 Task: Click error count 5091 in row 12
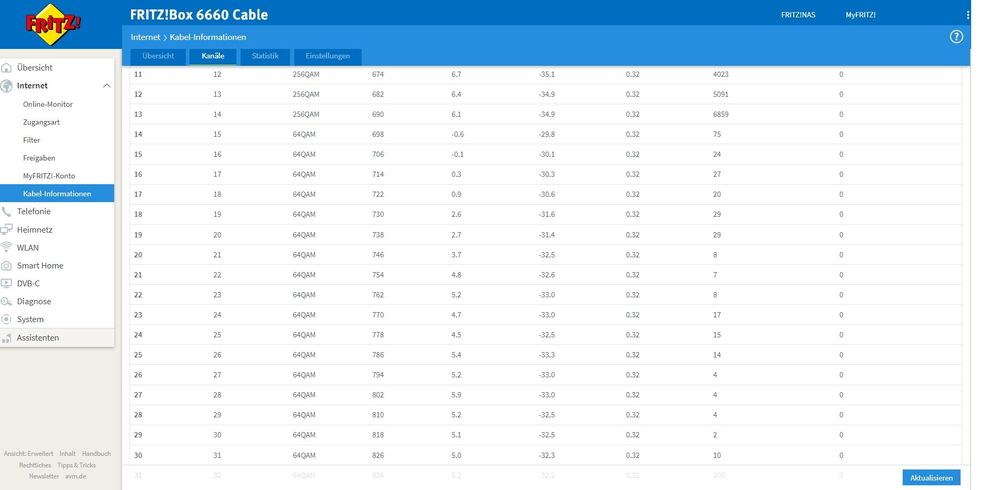[721, 94]
